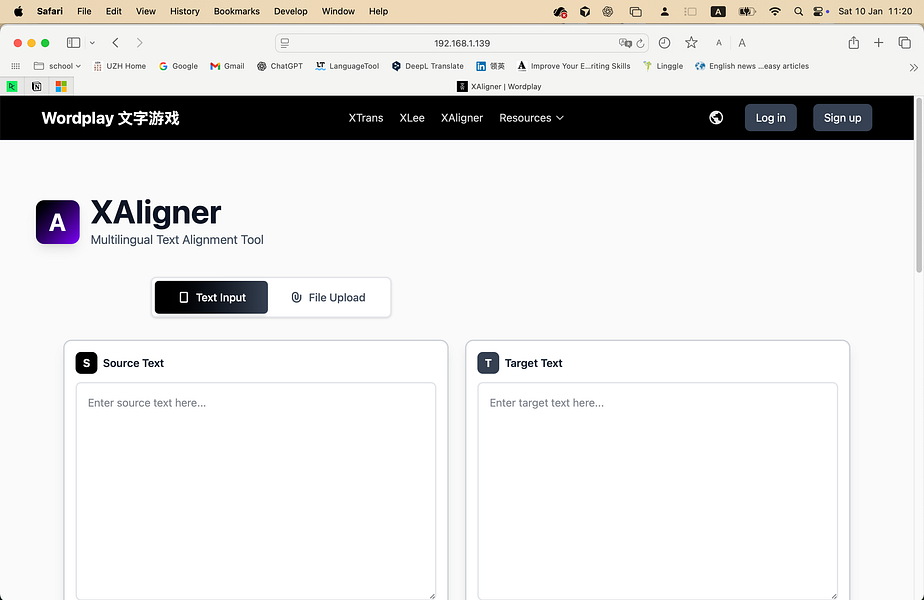Click the globe language icon

pos(716,118)
